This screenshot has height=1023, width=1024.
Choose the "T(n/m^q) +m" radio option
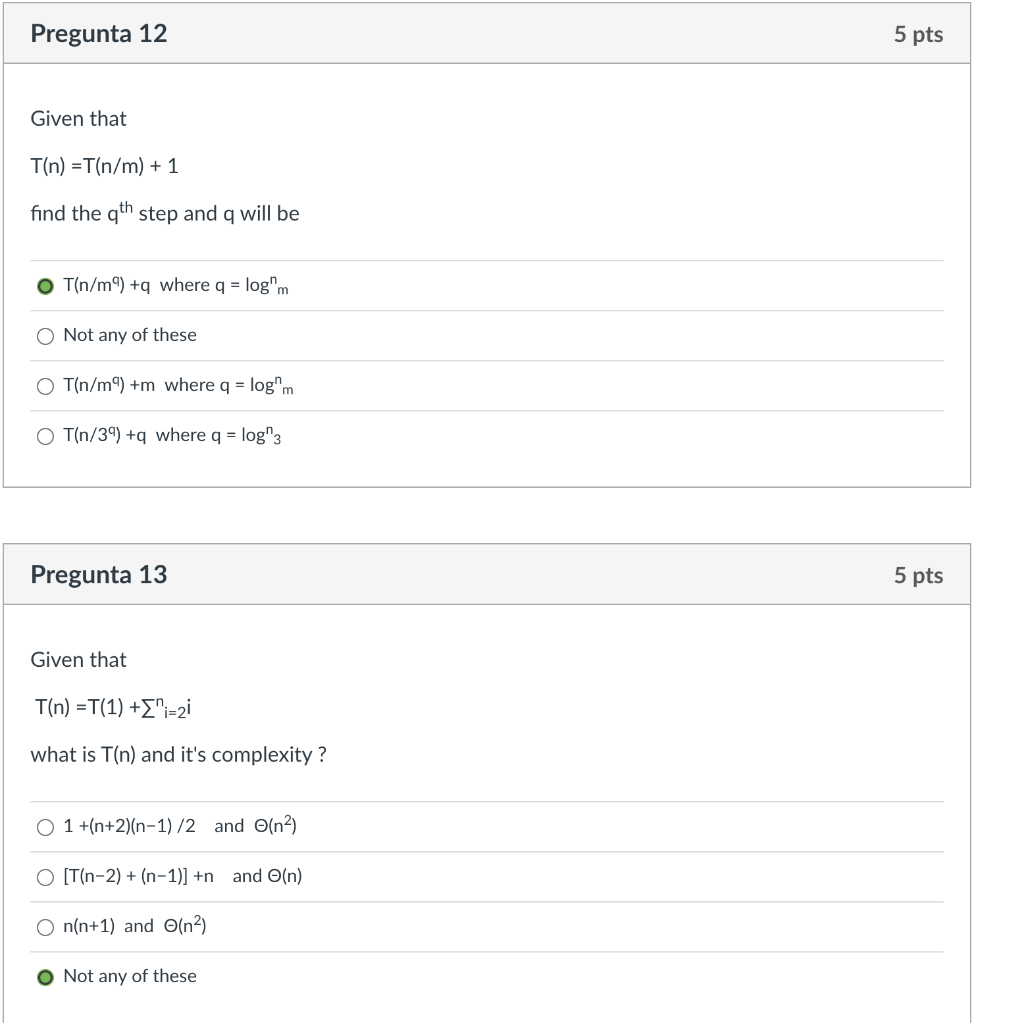45,386
